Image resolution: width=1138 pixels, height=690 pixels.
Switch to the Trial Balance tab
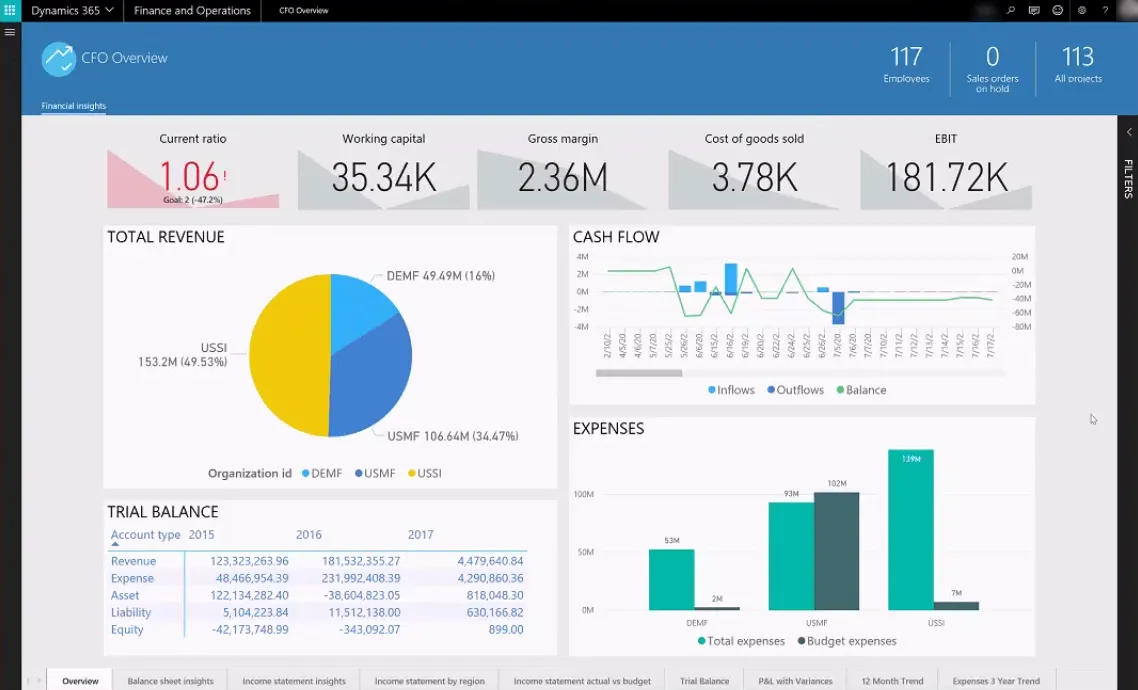704,680
